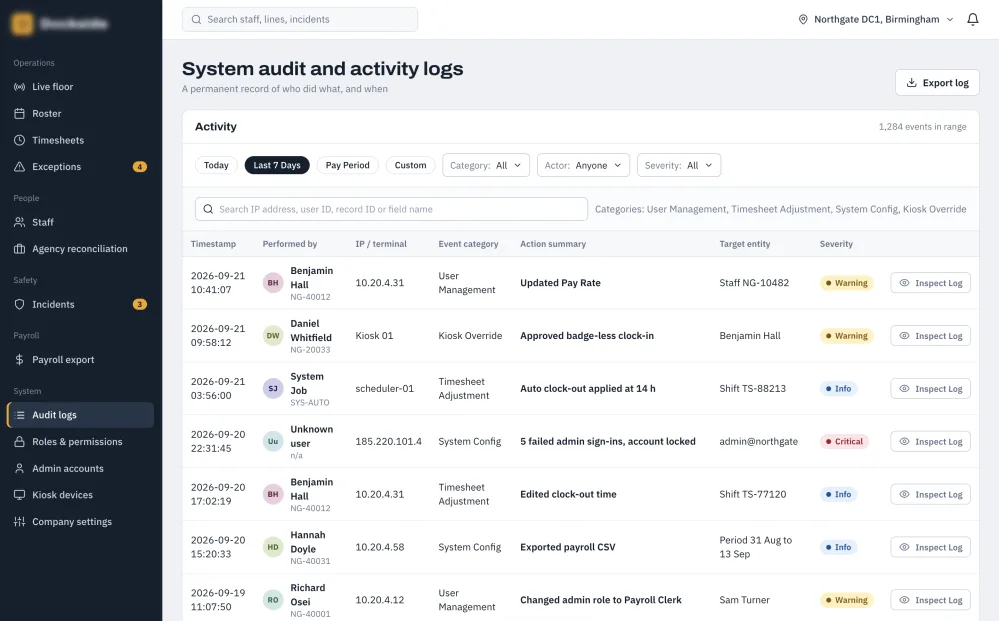Click the Export log button
This screenshot has width=999, height=621.
(937, 83)
